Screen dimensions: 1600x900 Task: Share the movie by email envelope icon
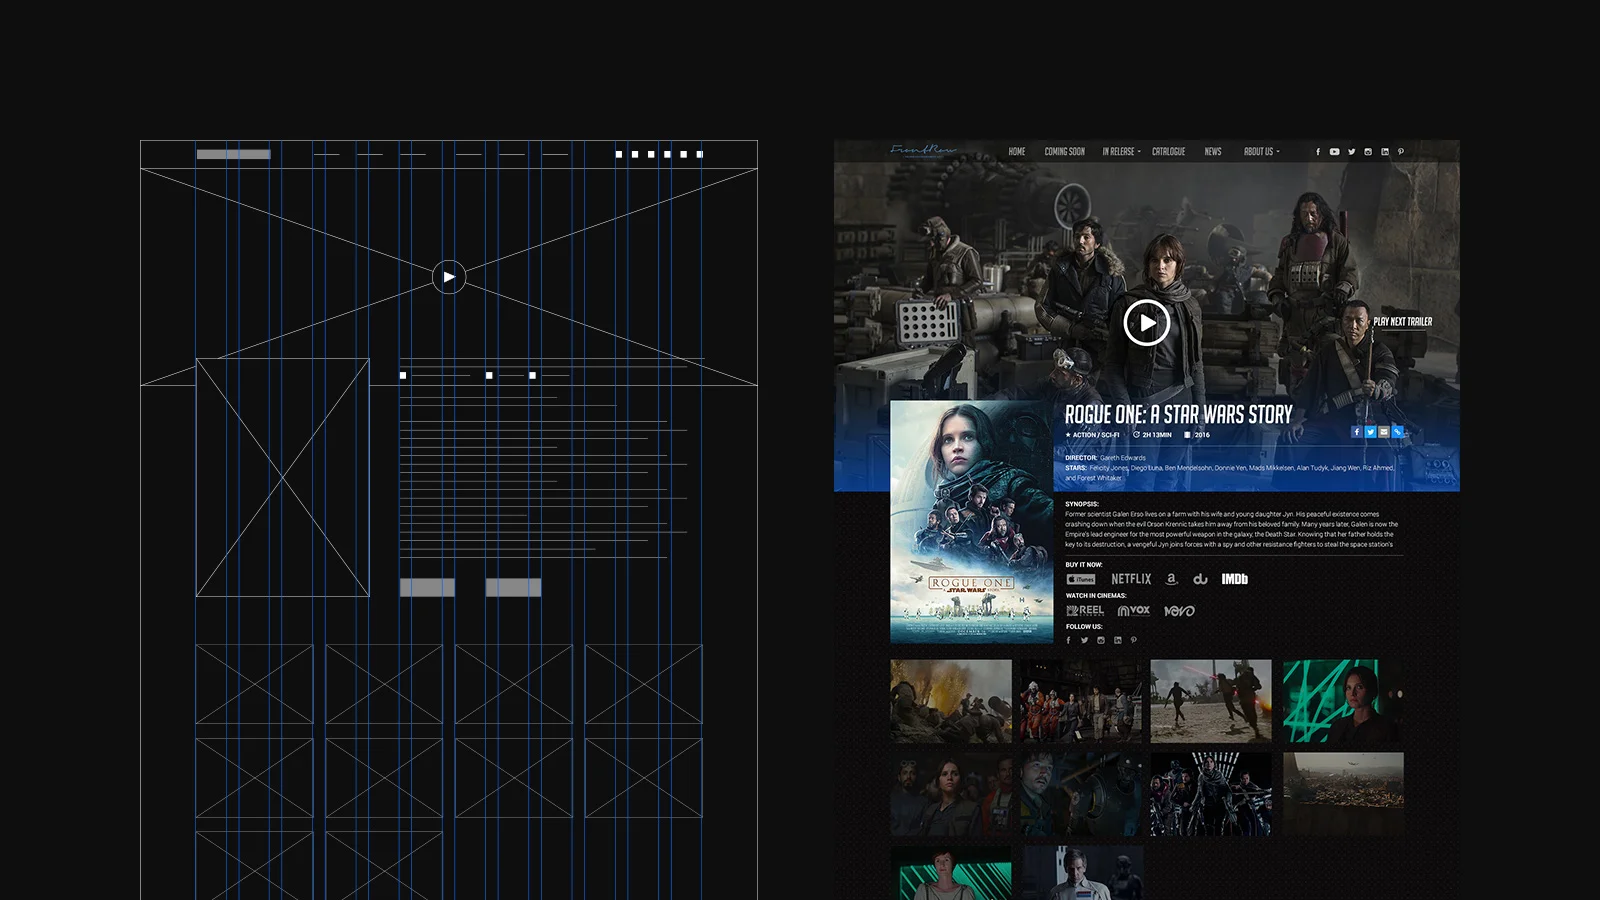[x=1384, y=432]
